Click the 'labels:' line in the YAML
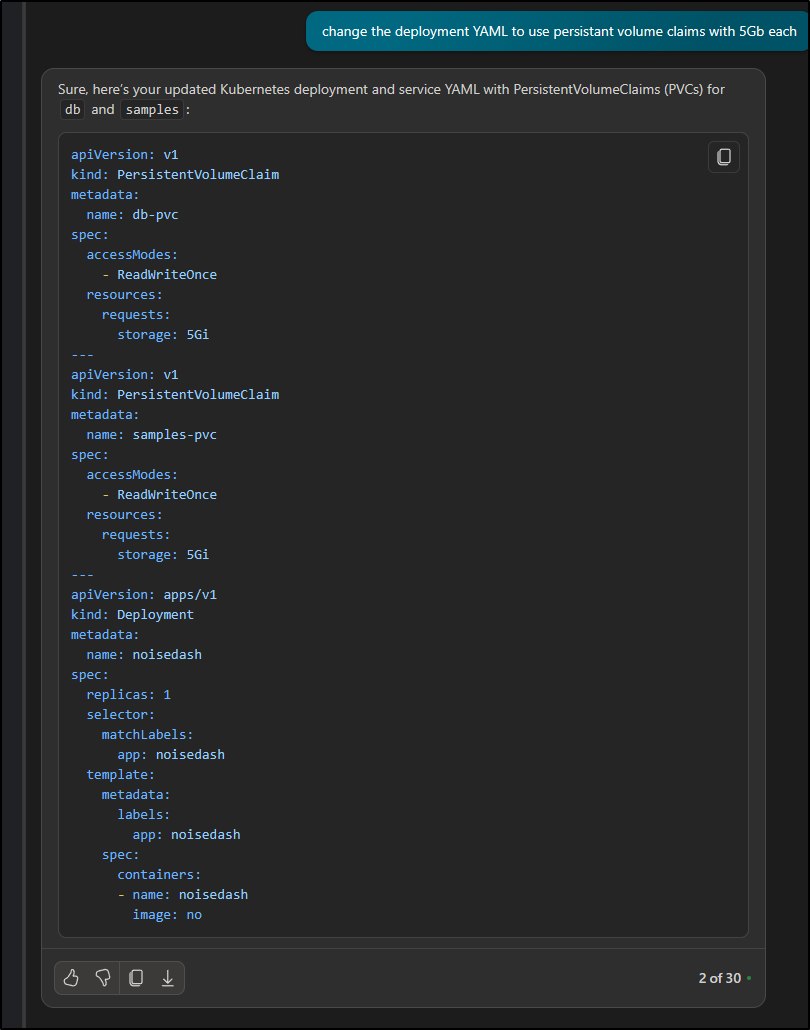 pyautogui.click(x=143, y=815)
